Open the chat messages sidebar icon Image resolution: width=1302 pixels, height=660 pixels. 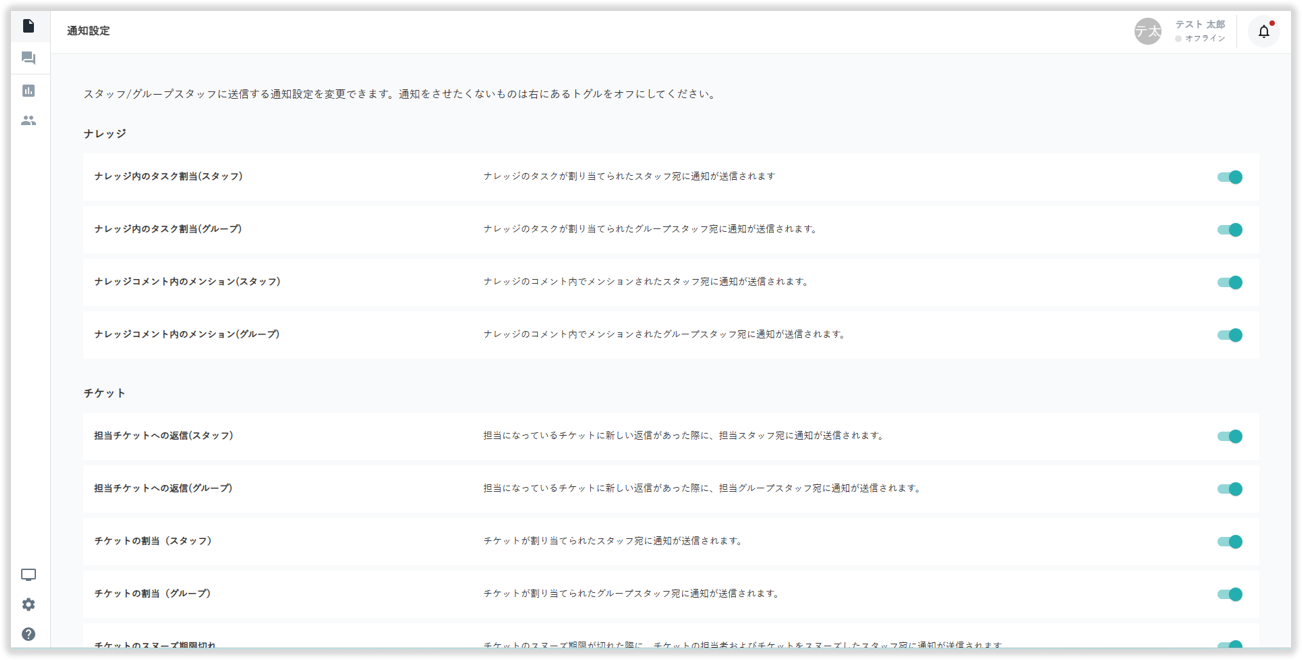click(28, 58)
